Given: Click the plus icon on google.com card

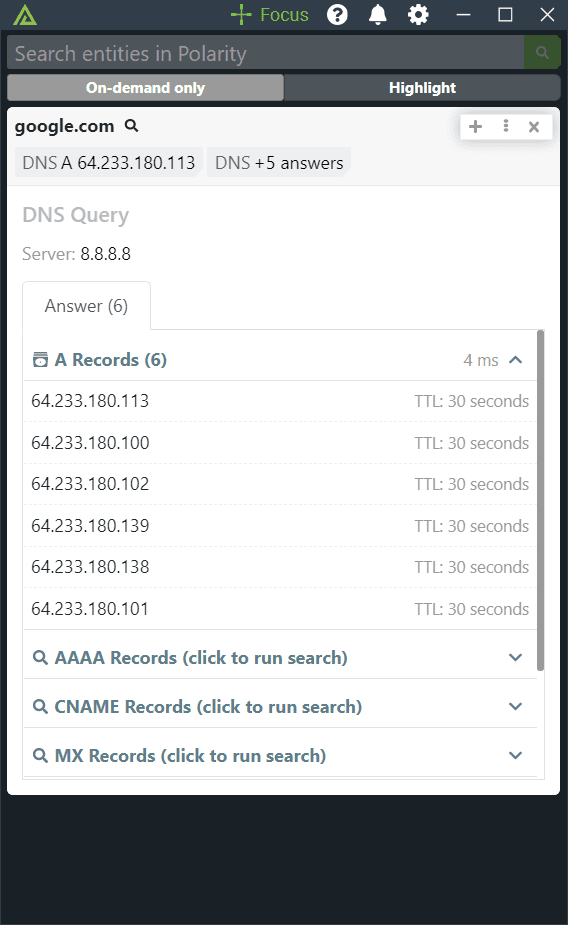Looking at the screenshot, I should pos(475,126).
